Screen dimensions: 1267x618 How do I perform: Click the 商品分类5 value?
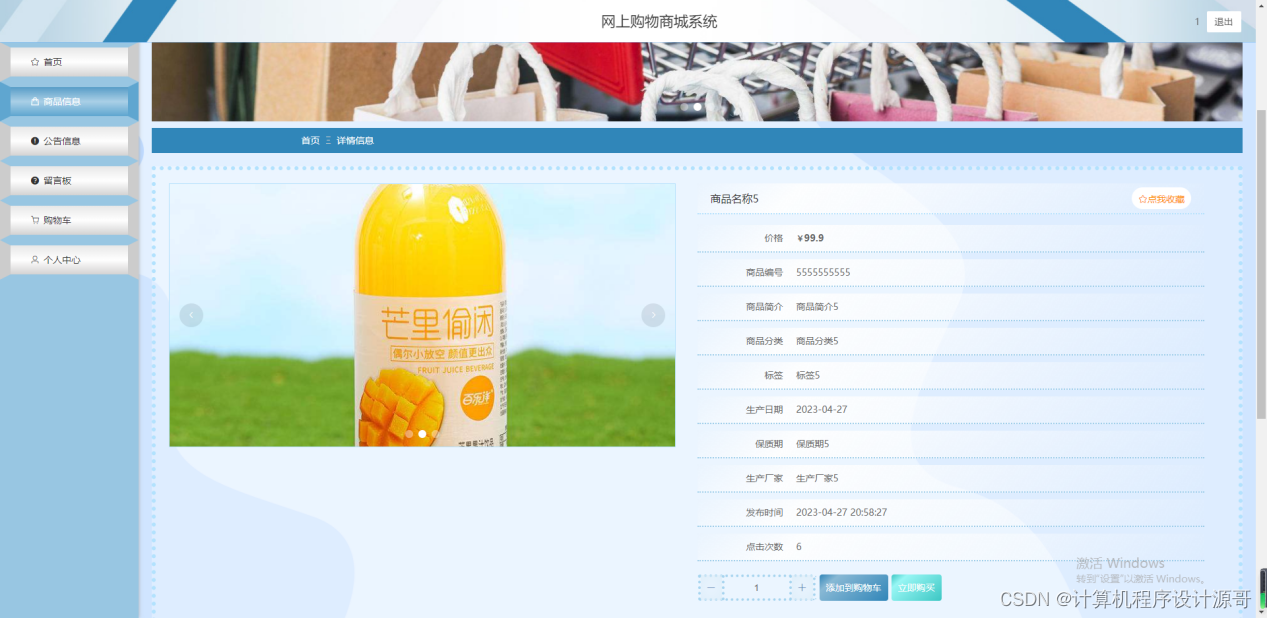817,341
